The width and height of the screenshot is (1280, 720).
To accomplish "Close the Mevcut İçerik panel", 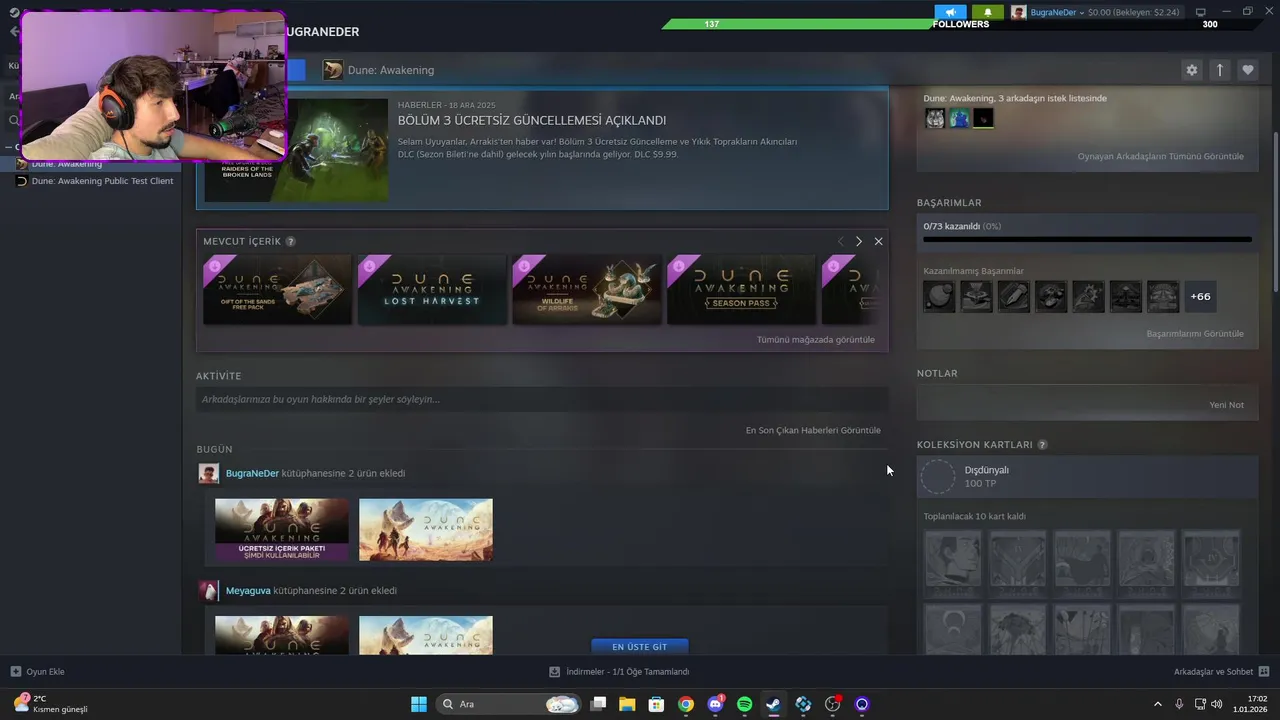I will coord(878,241).
